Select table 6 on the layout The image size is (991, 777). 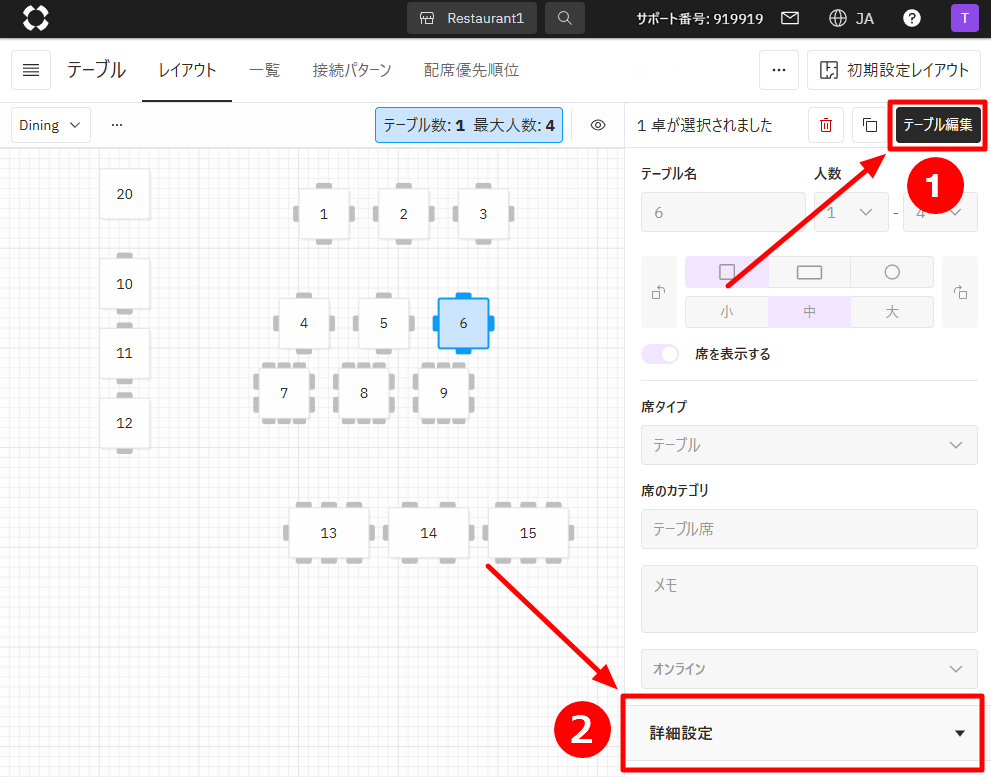pos(463,323)
